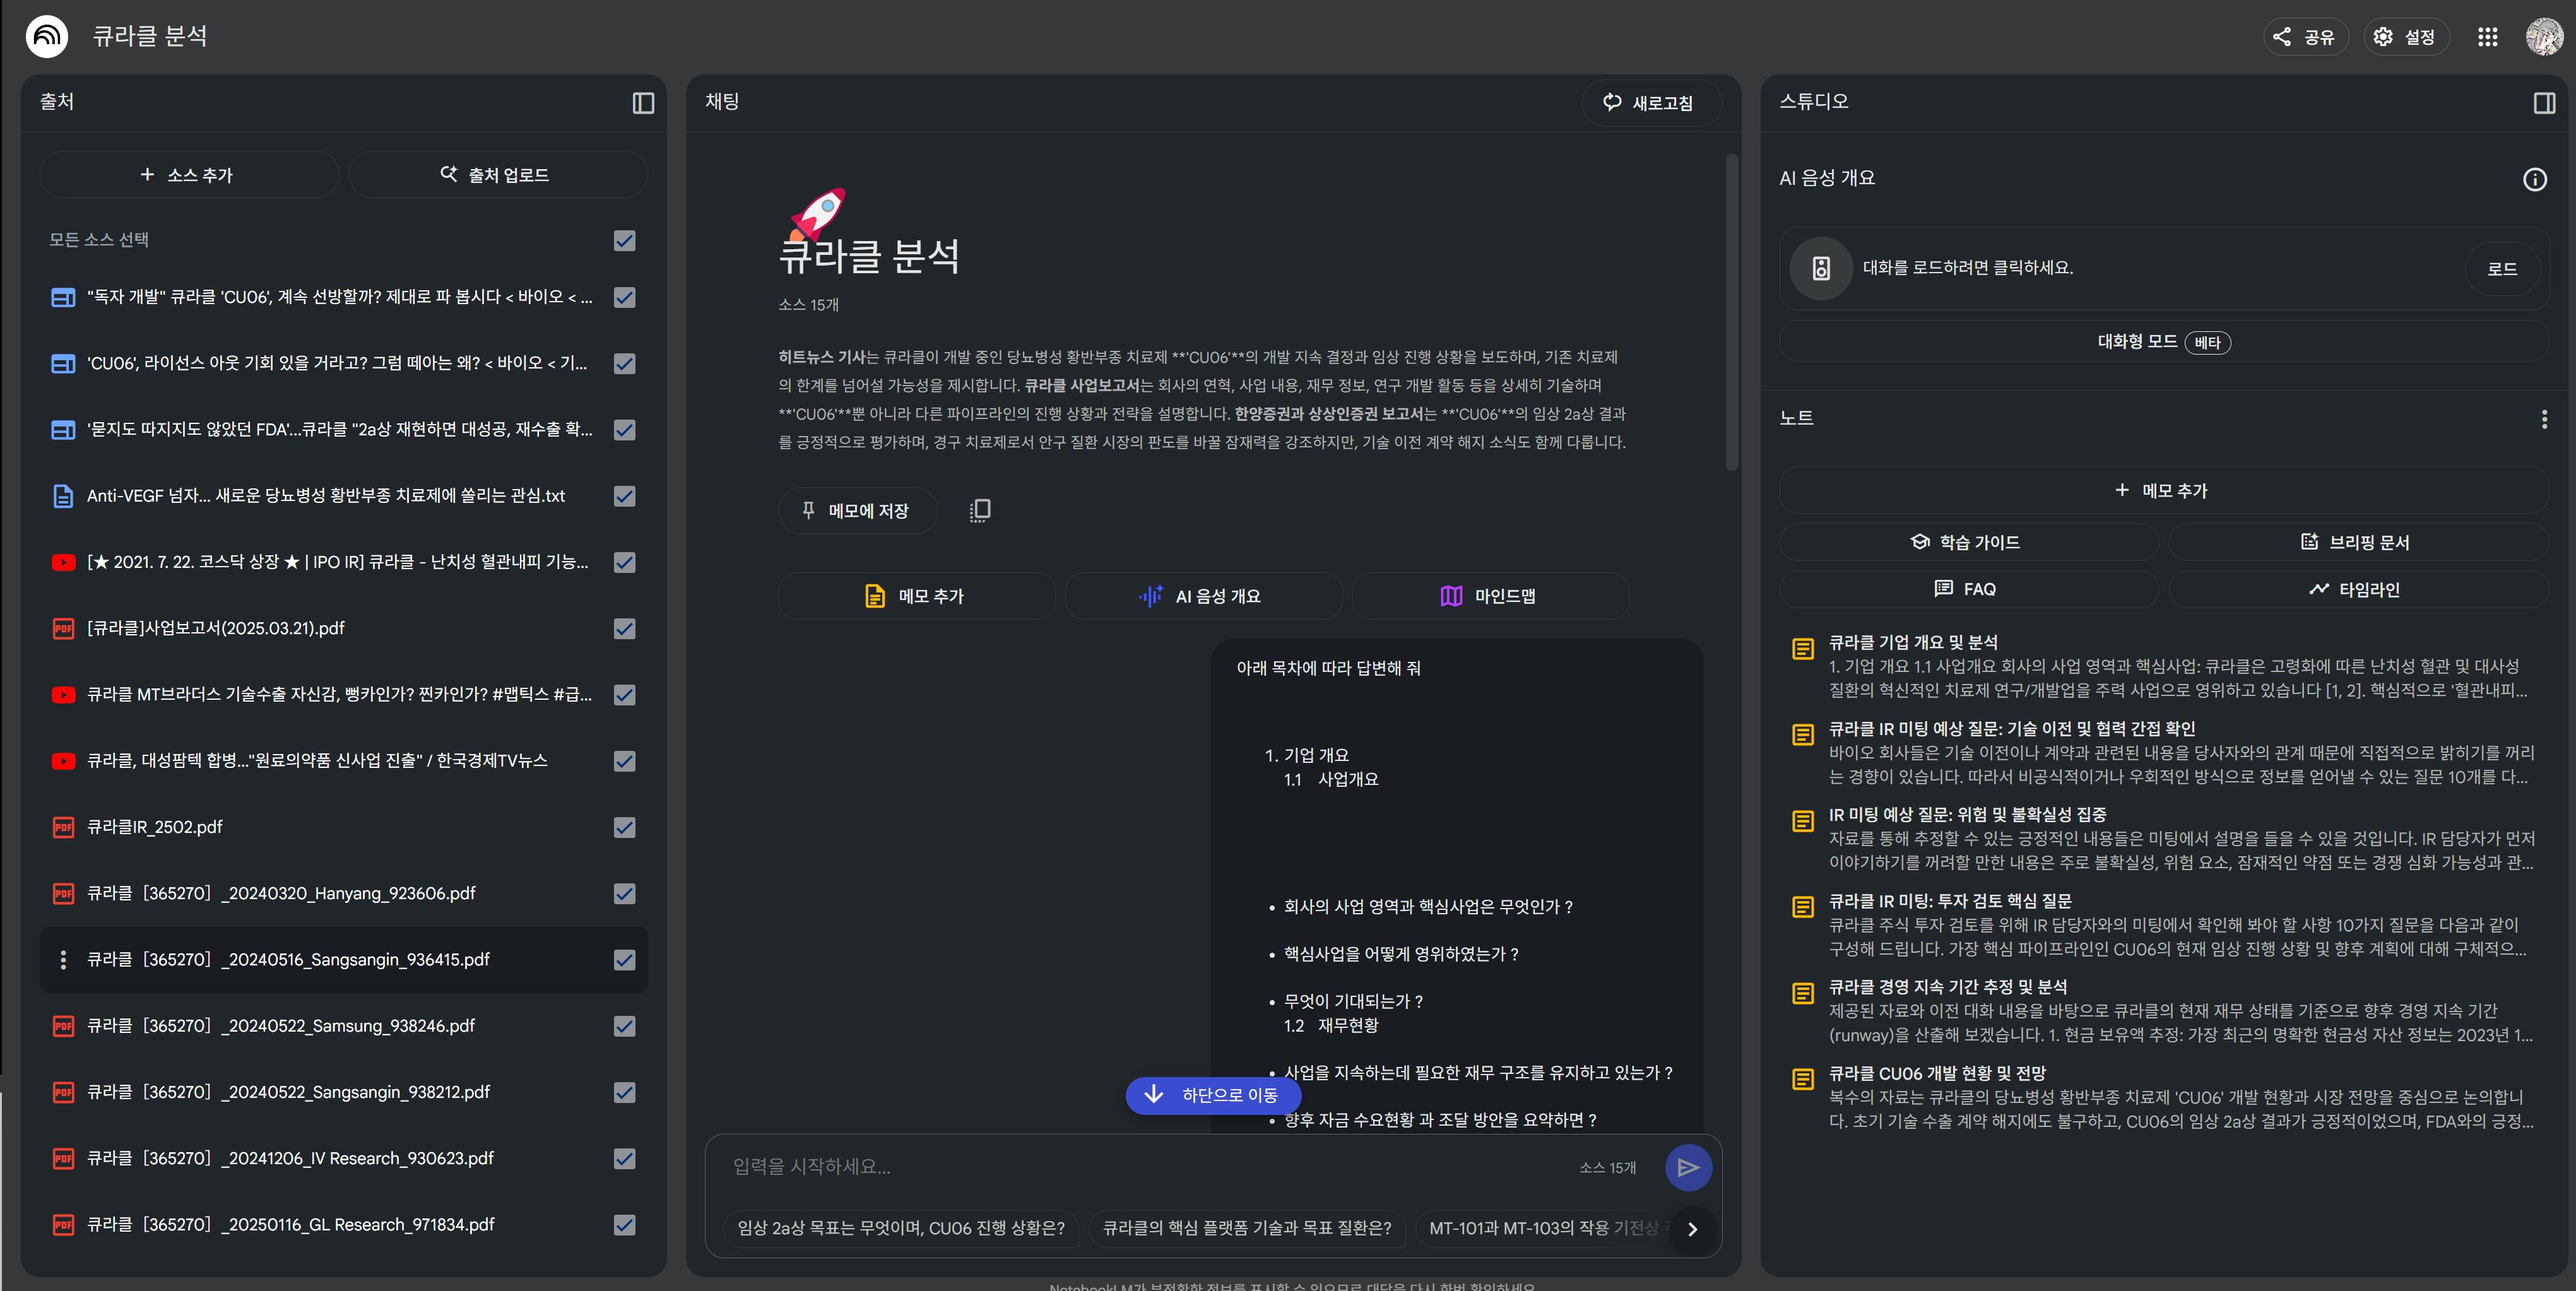This screenshot has width=2576, height=1291.
Task: Toggle 모든 소스 선택 checkbox
Action: click(x=624, y=241)
